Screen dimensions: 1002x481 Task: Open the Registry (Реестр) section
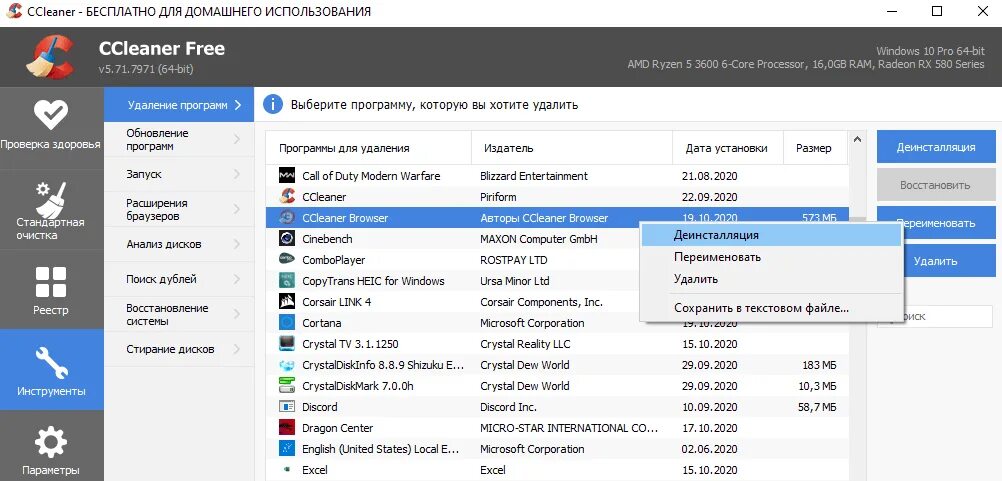click(x=51, y=289)
